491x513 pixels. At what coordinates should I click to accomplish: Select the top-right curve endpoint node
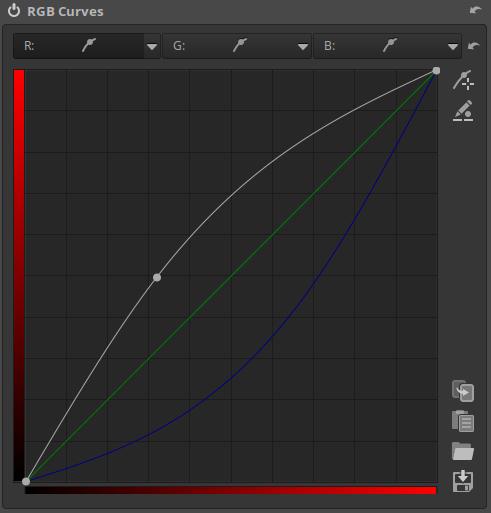(x=436, y=71)
